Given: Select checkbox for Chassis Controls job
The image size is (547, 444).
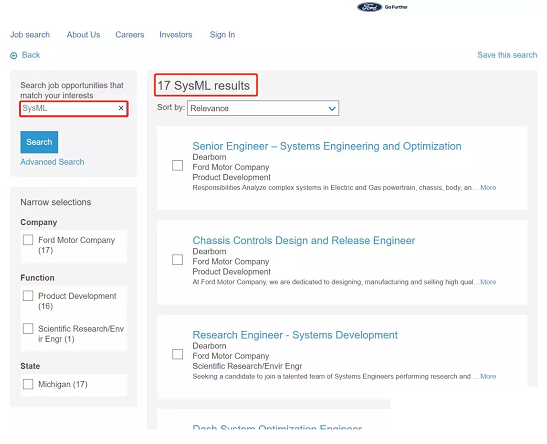Looking at the screenshot, I should pos(178,259).
